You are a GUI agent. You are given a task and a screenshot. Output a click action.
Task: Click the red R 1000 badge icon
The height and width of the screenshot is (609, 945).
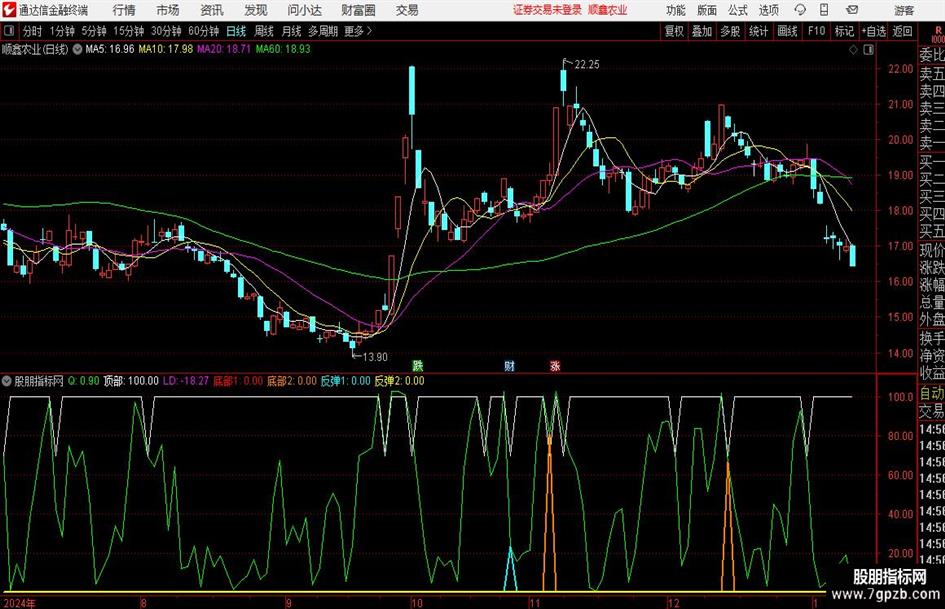click(938, 34)
